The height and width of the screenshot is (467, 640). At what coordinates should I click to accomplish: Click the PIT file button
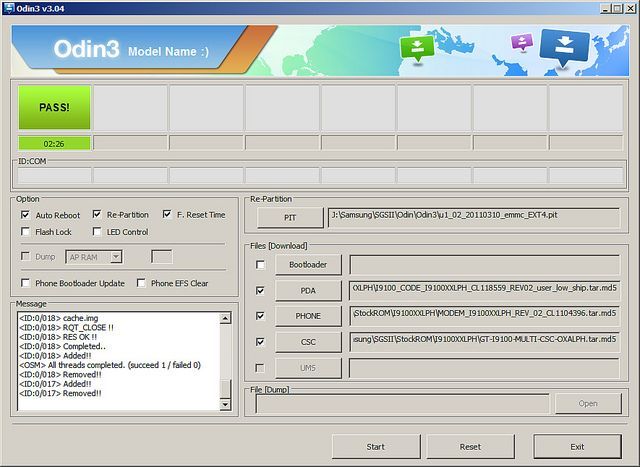coord(290,218)
